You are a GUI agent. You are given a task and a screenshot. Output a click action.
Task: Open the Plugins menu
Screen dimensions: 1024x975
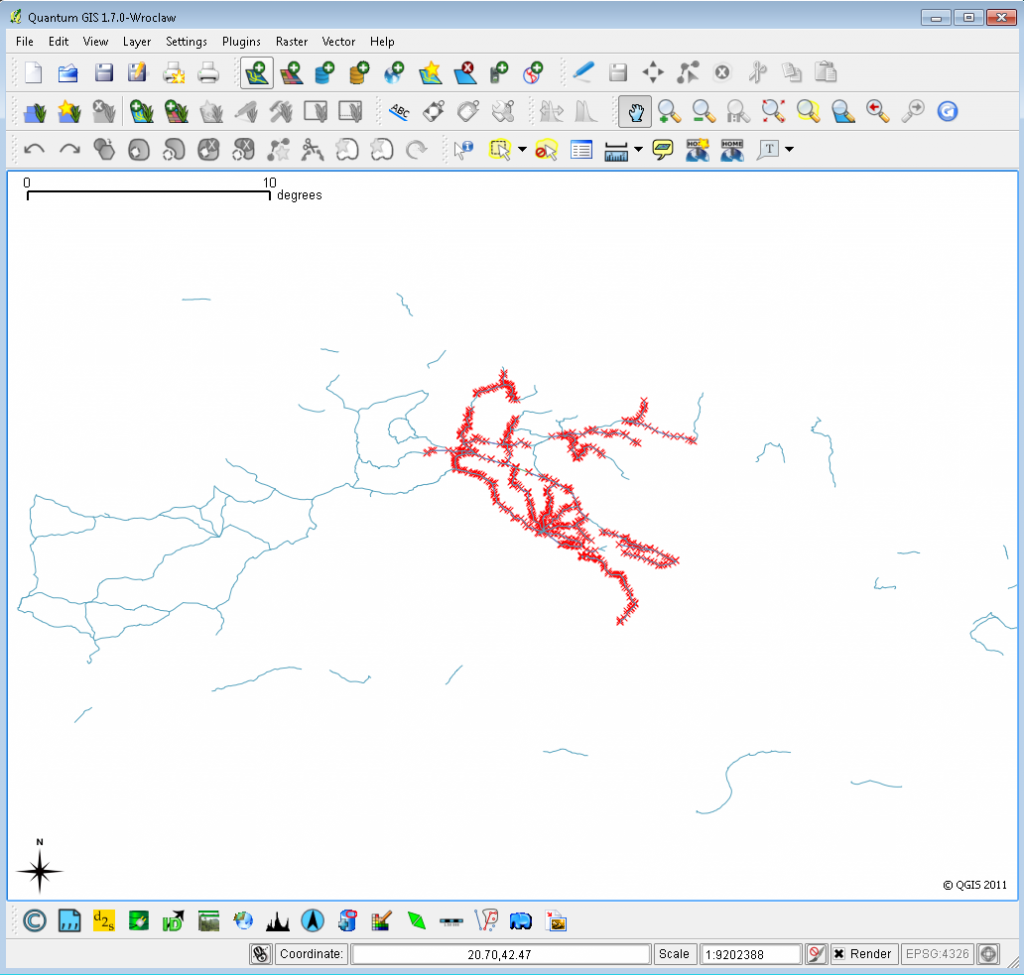(241, 42)
